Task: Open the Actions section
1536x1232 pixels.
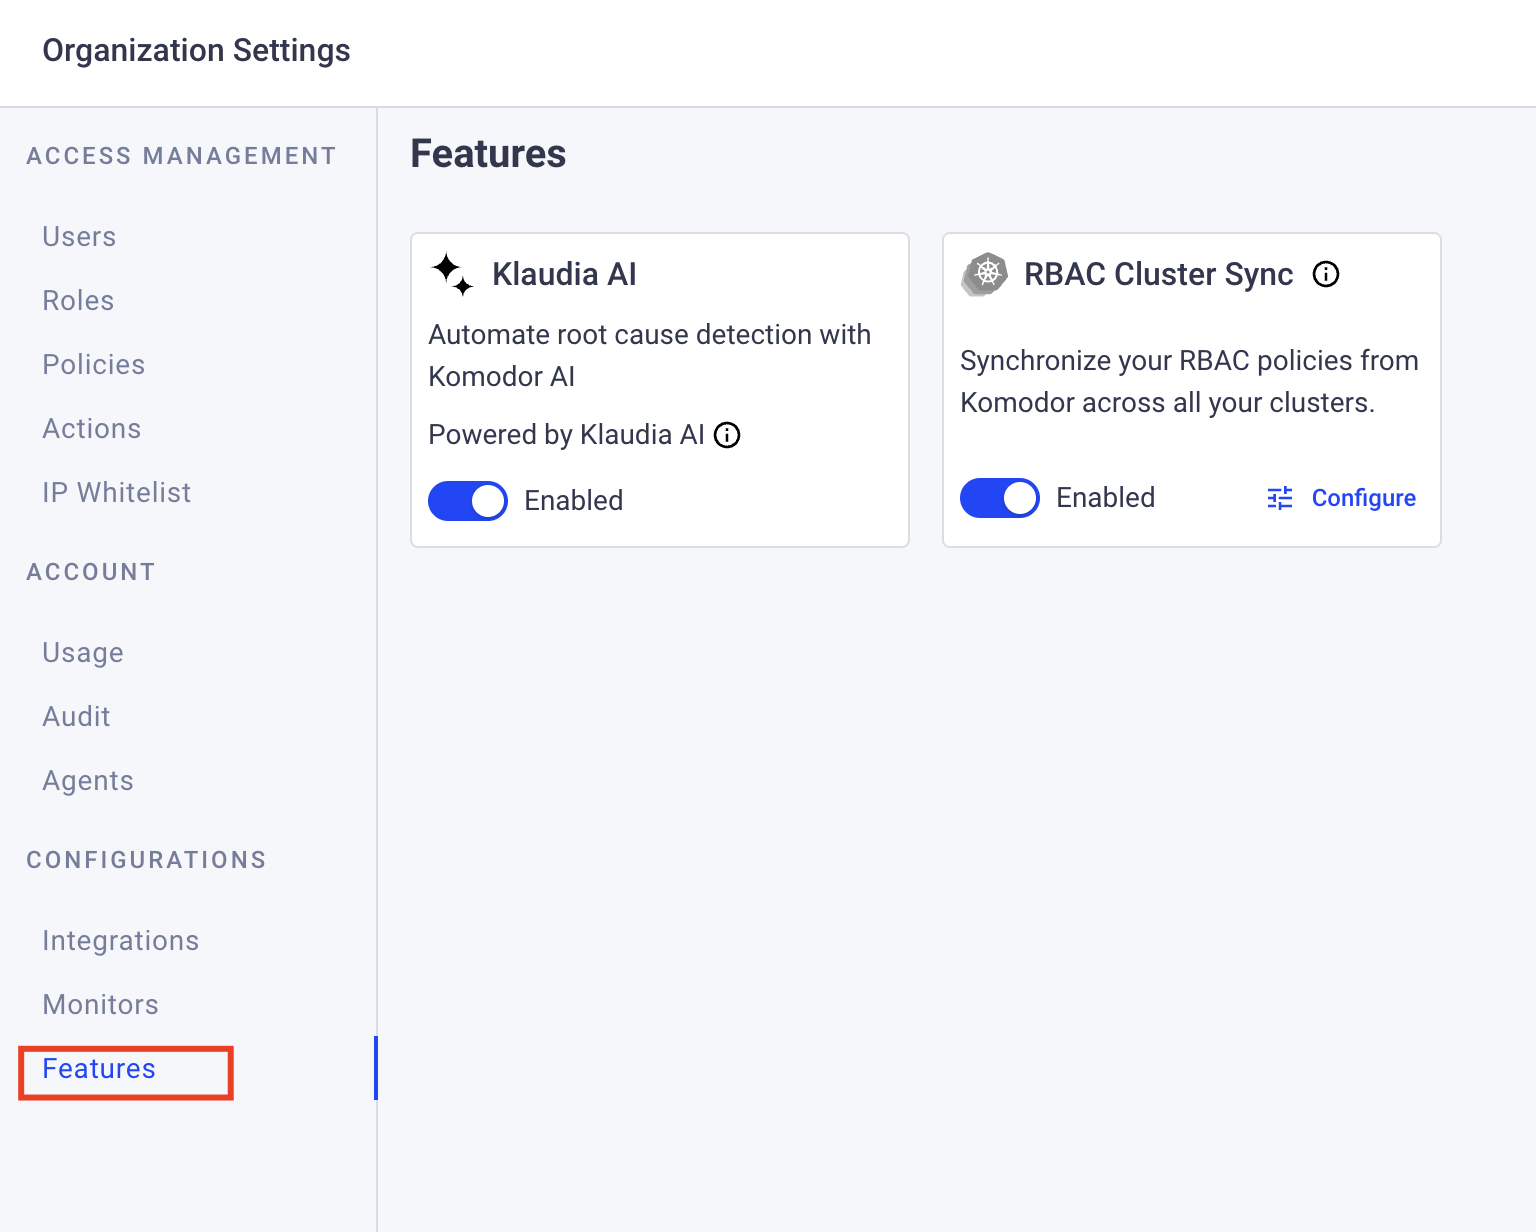Action: [x=92, y=429]
